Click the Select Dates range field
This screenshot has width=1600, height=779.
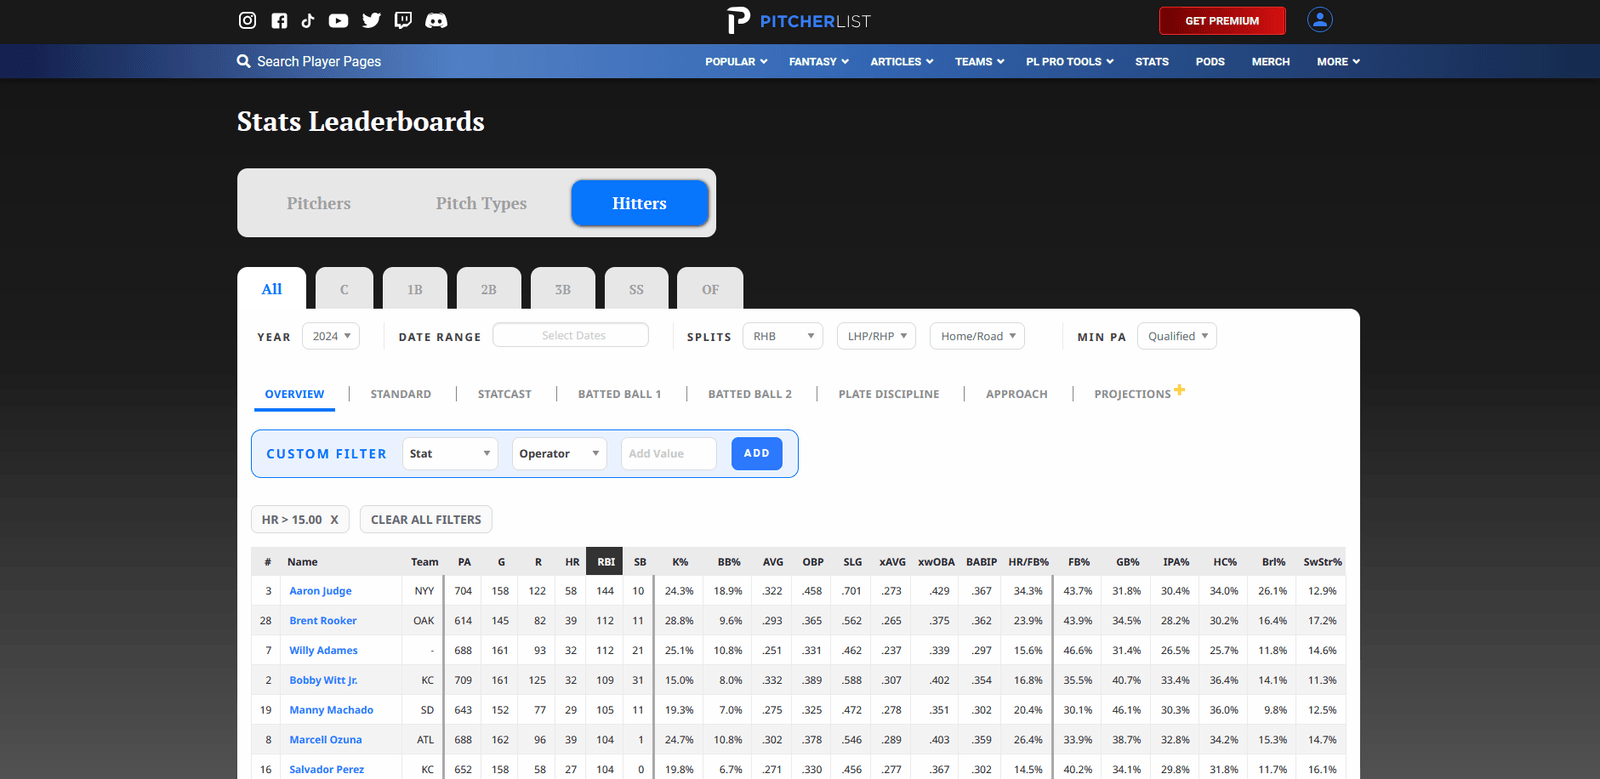(x=571, y=335)
